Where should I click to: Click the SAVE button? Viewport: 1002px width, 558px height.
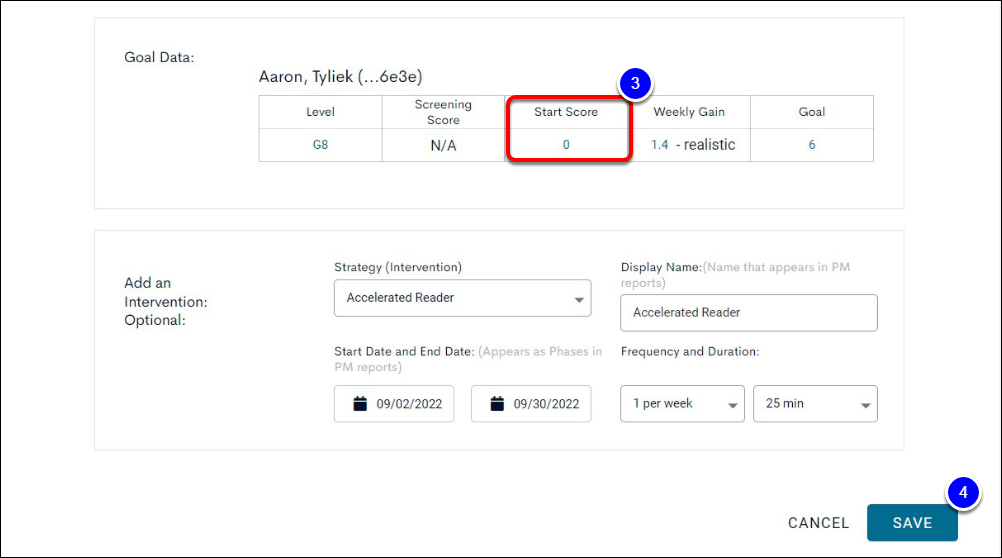[x=912, y=523]
